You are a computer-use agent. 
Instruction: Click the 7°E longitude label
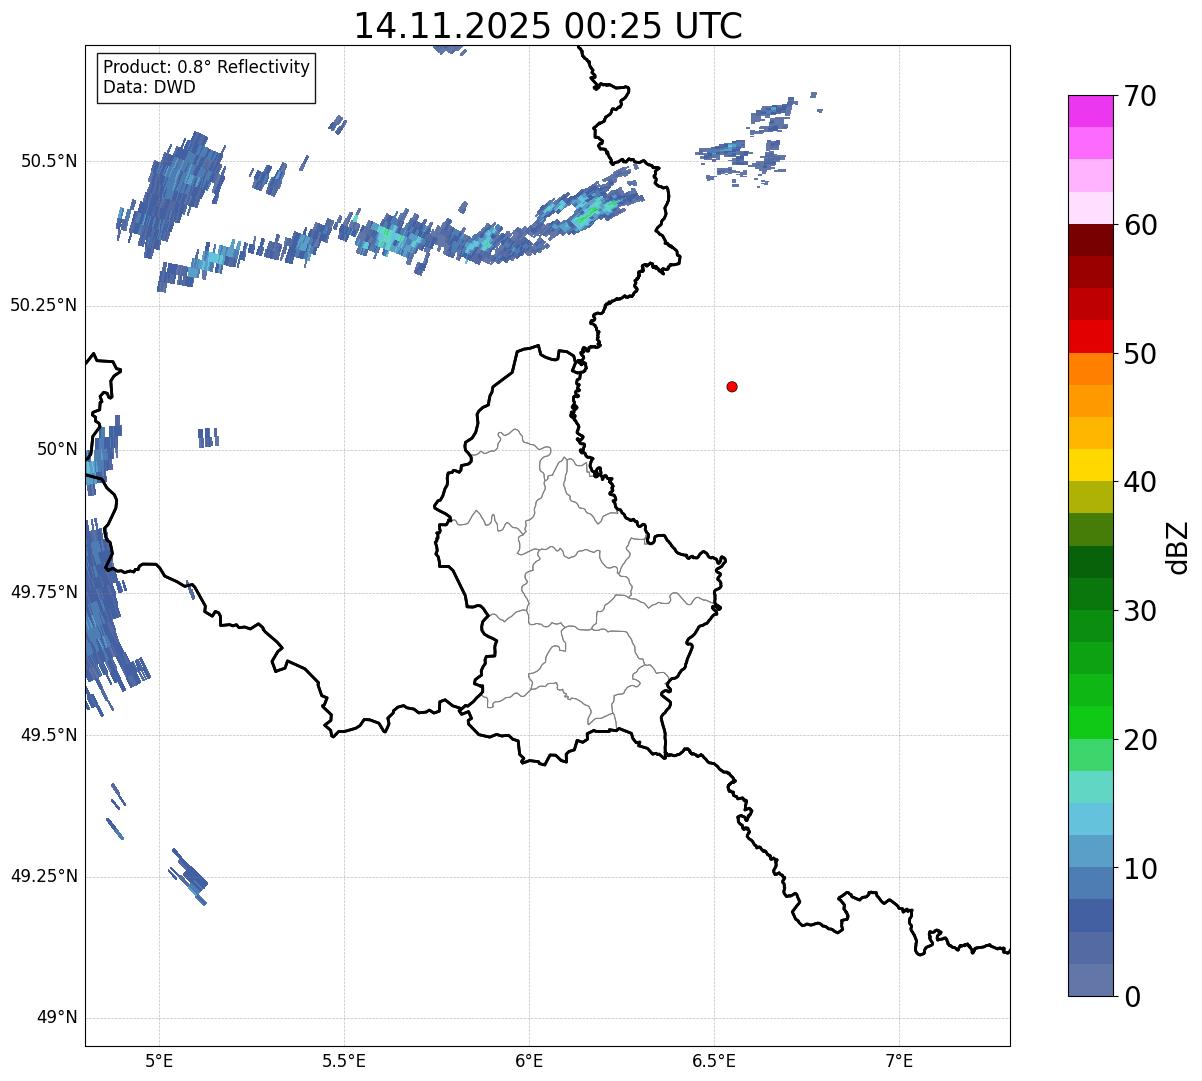tap(899, 1060)
